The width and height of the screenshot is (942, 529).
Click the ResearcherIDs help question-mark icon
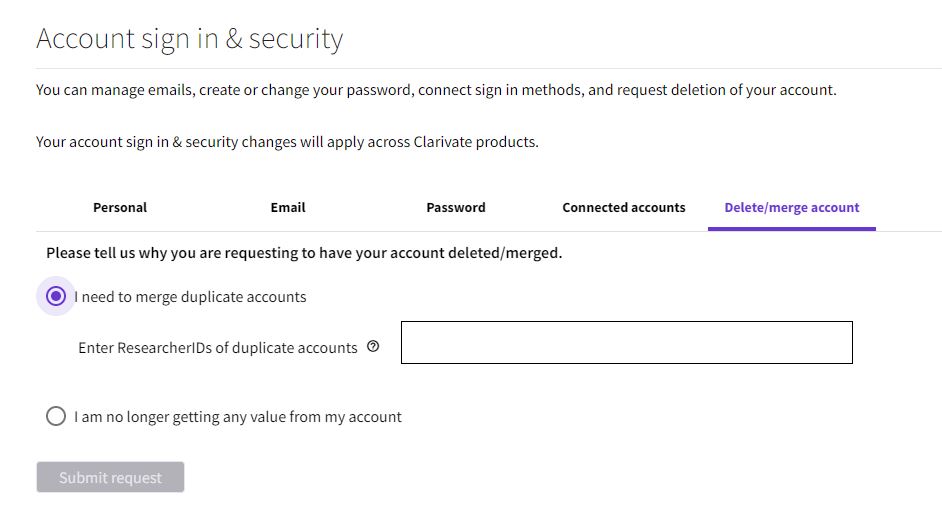pos(373,346)
